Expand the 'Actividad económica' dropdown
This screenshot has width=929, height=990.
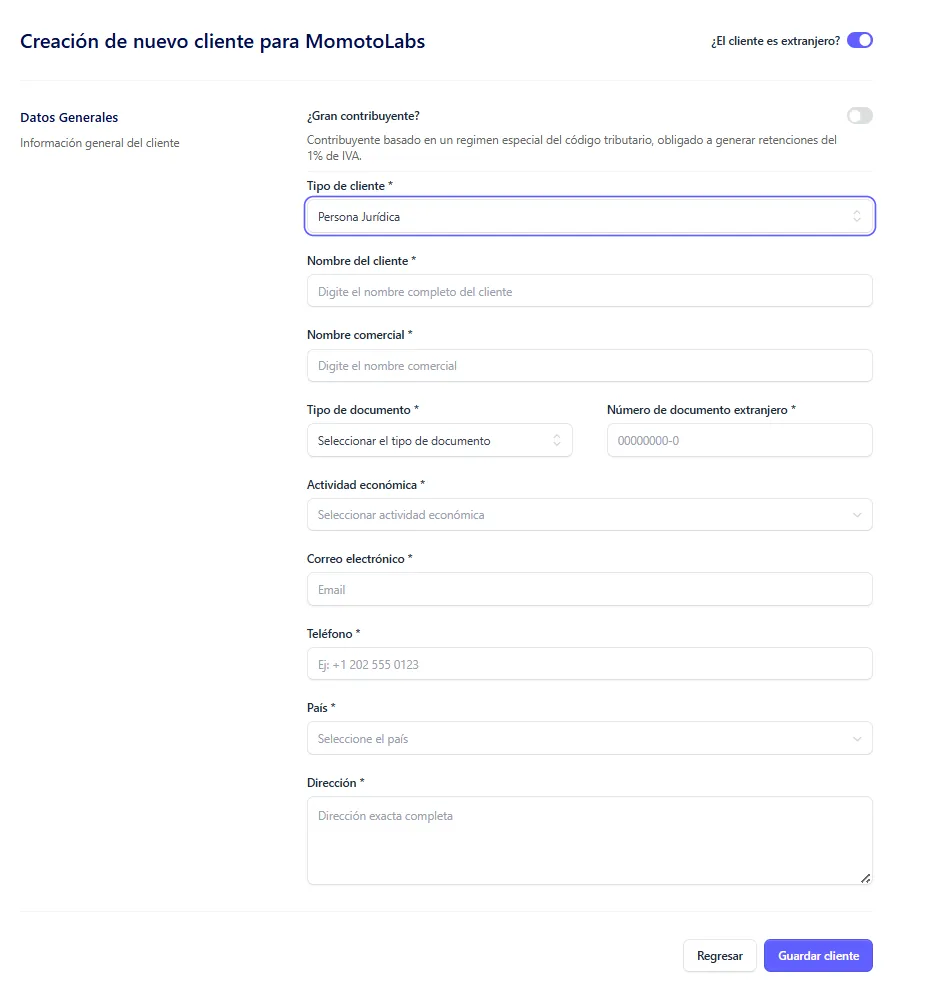(x=589, y=514)
